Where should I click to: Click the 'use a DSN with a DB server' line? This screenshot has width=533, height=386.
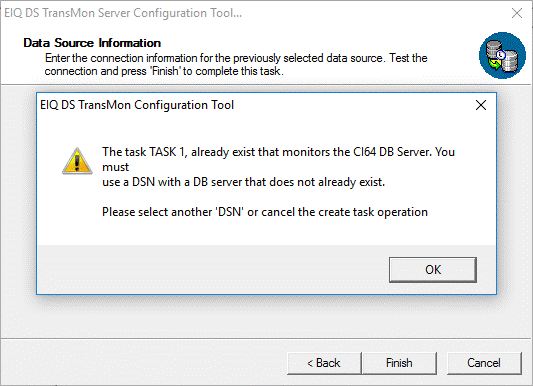coord(243,182)
